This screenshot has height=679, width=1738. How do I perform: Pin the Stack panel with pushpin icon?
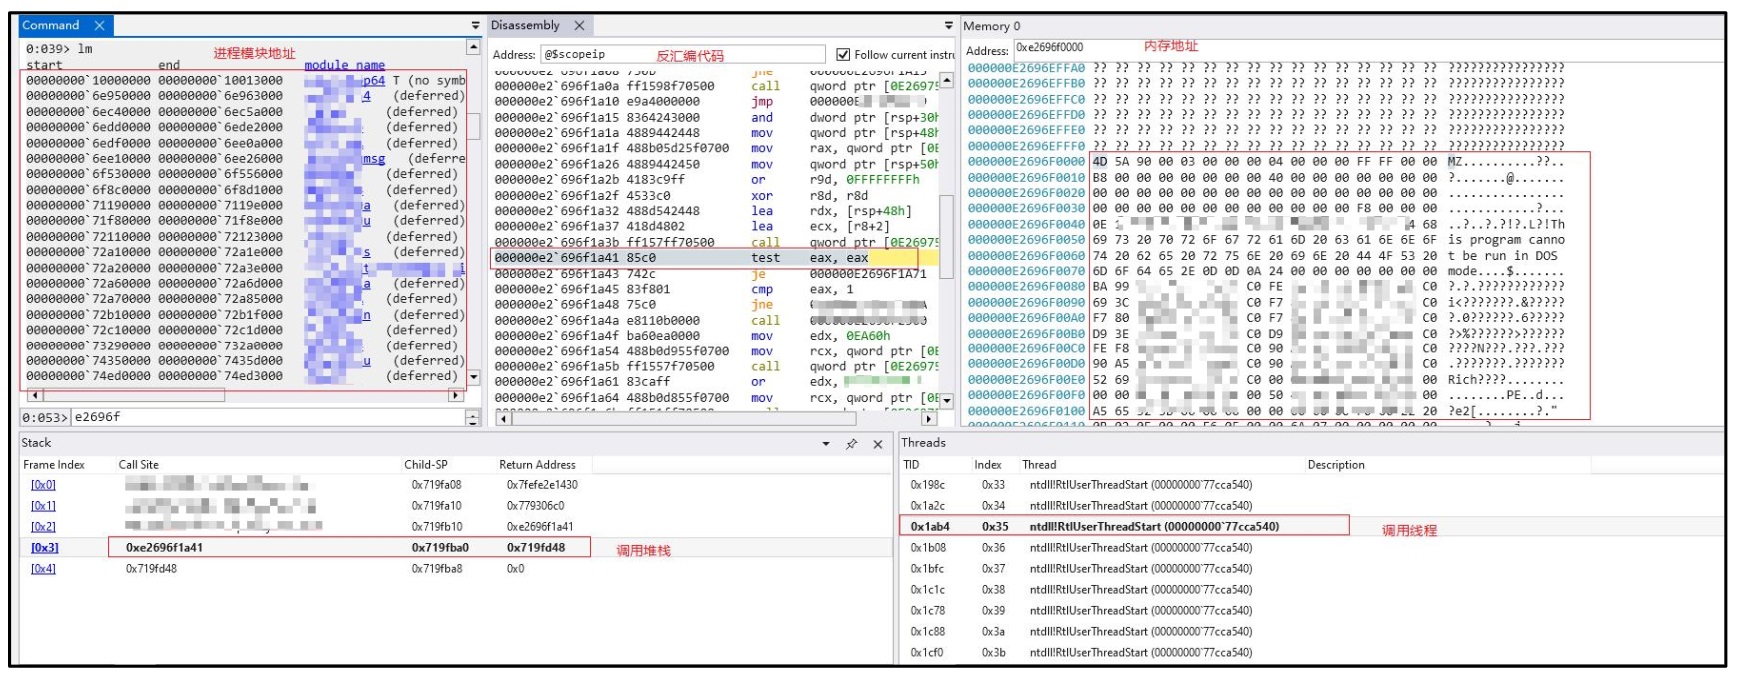pos(852,444)
